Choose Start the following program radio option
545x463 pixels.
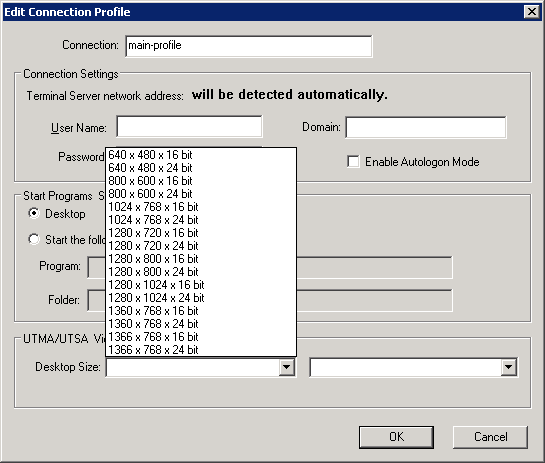pyautogui.click(x=34, y=239)
